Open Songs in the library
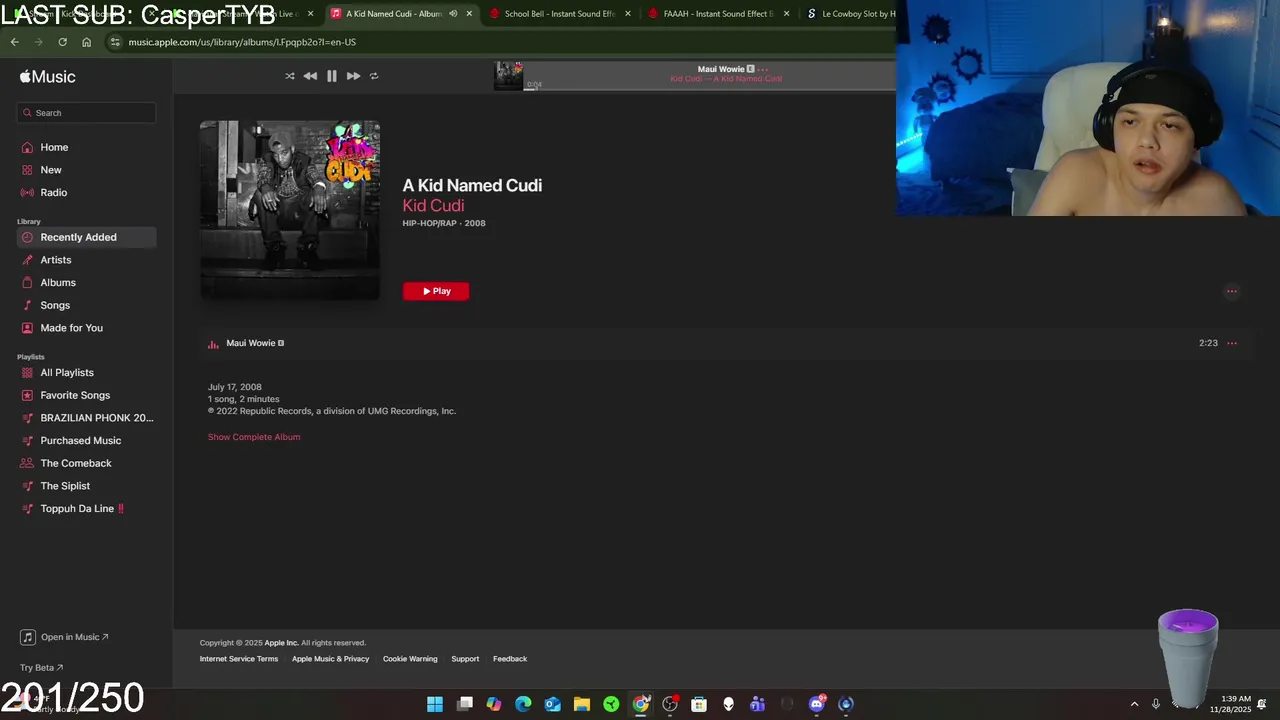This screenshot has height=720, width=1280. [x=54, y=305]
